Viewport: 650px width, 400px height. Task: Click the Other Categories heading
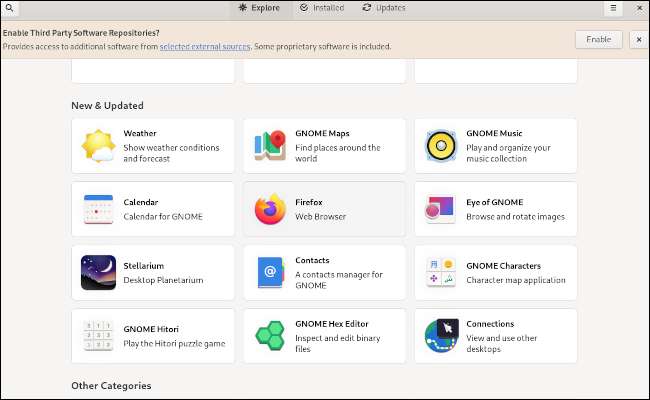[111, 385]
